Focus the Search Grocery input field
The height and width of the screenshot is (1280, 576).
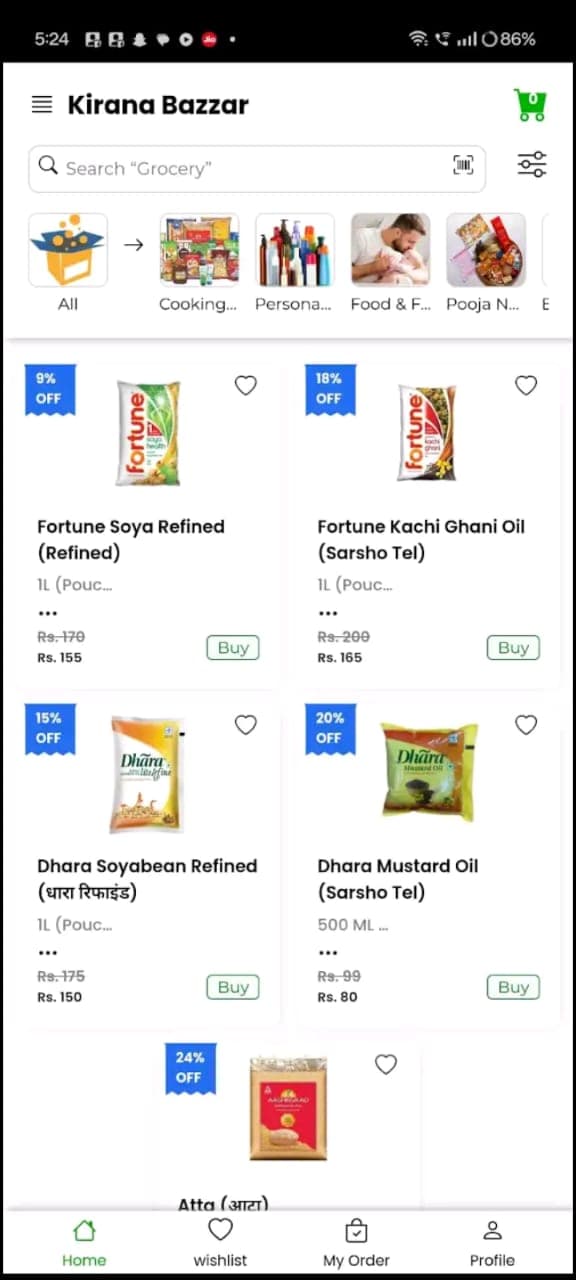257,168
